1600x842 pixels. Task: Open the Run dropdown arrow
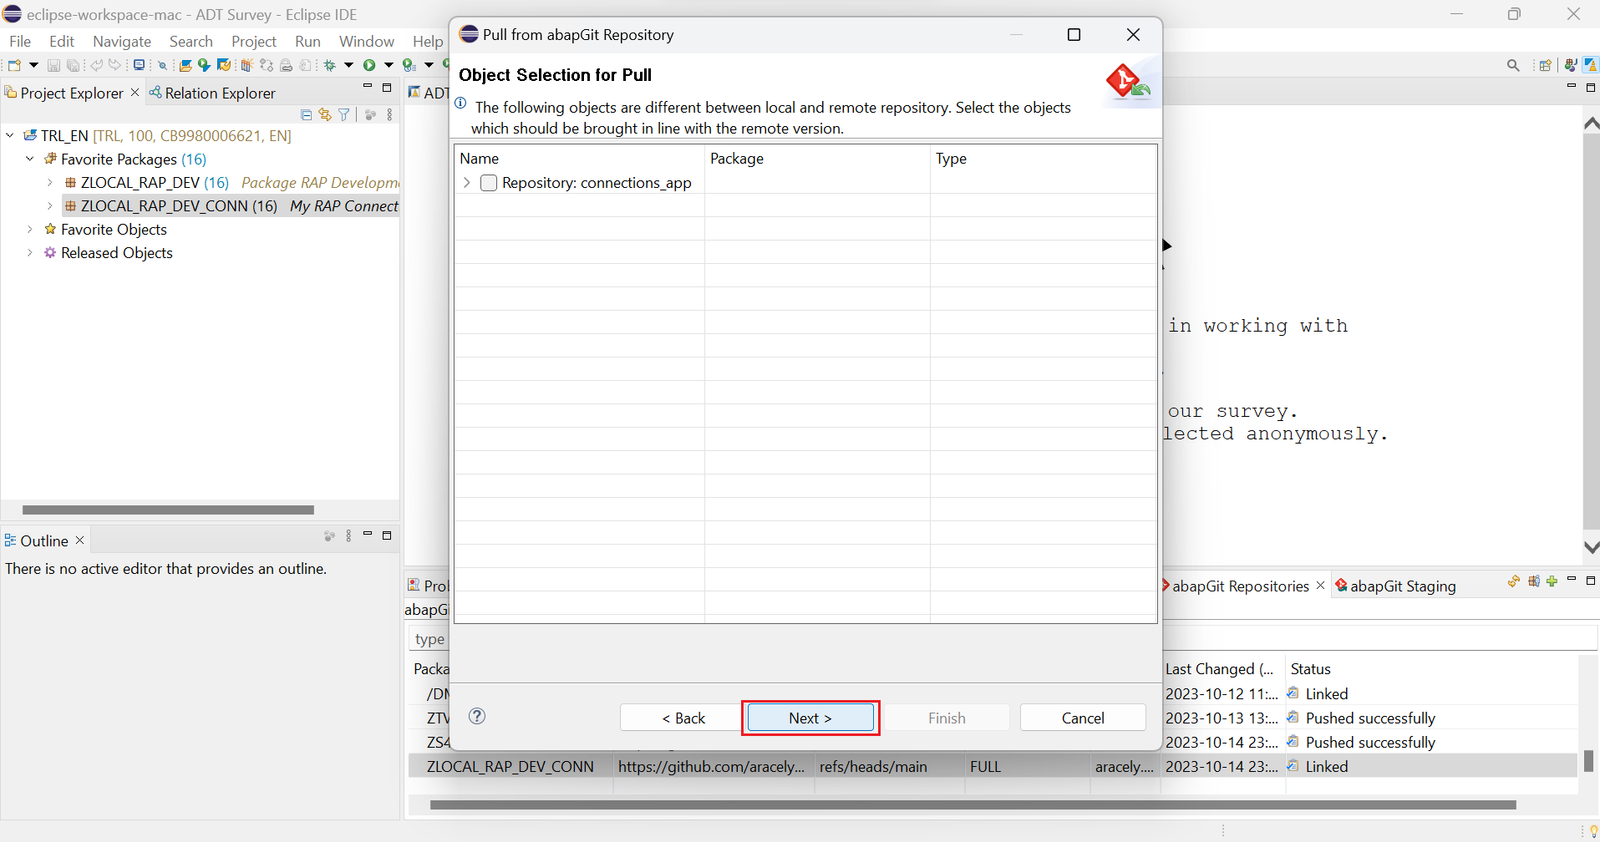point(389,65)
